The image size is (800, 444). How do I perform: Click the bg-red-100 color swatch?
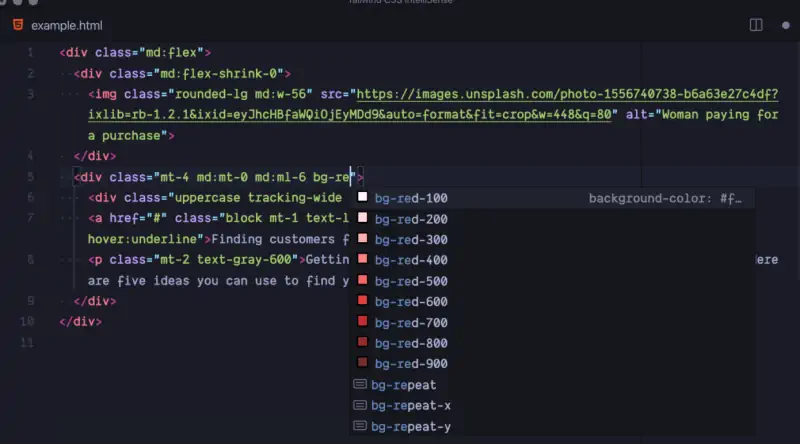tap(362, 197)
